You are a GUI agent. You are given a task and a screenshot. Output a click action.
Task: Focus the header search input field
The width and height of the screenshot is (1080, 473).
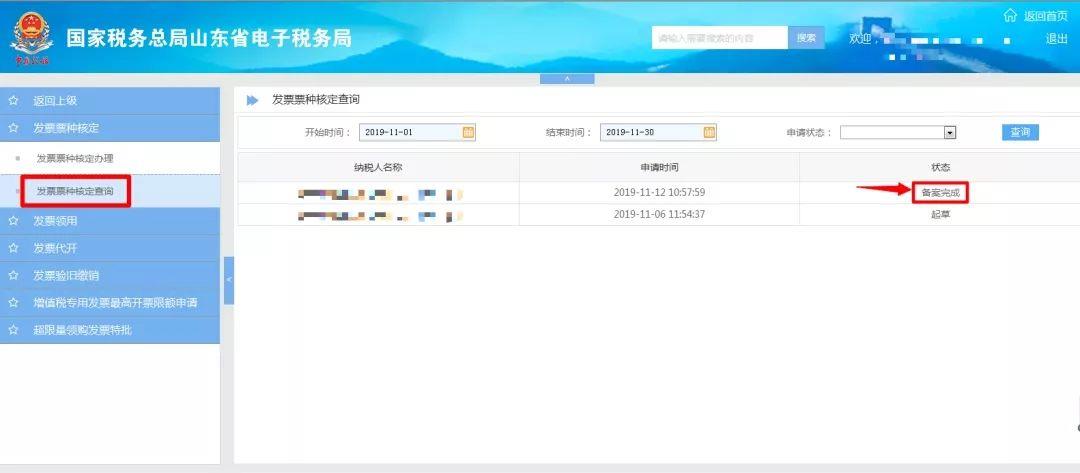click(x=720, y=38)
